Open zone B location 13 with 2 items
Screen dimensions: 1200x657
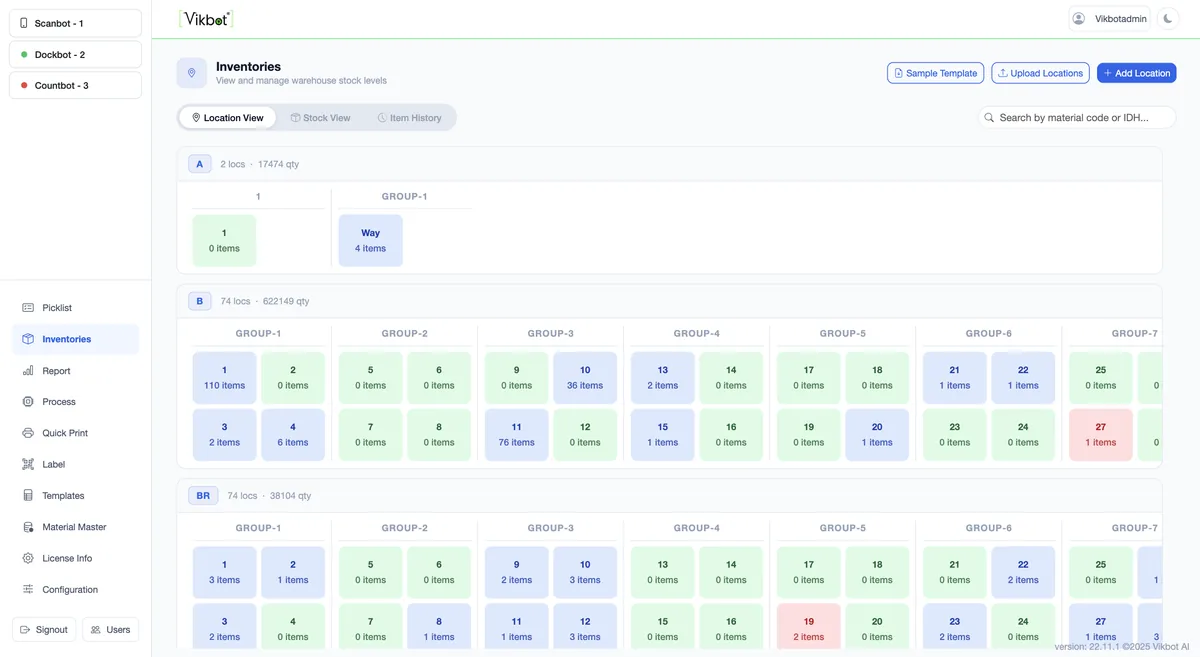(663, 378)
